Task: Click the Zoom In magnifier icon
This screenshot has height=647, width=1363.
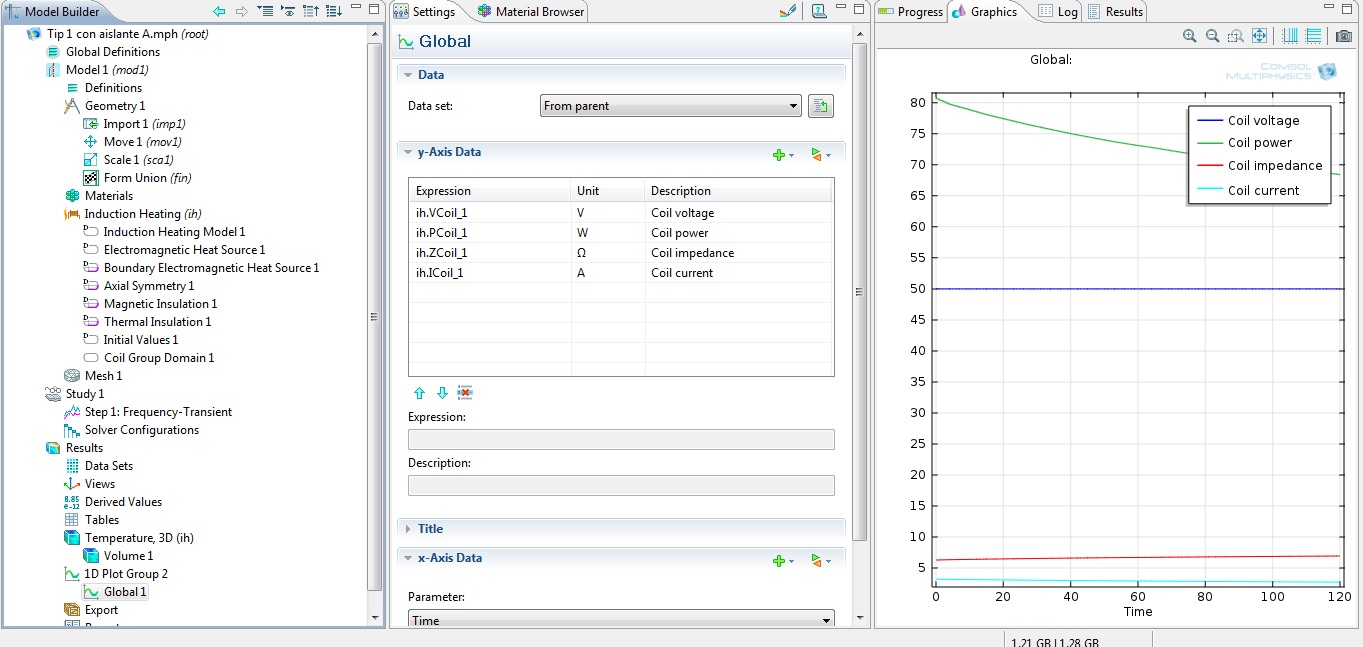Action: tap(1189, 36)
